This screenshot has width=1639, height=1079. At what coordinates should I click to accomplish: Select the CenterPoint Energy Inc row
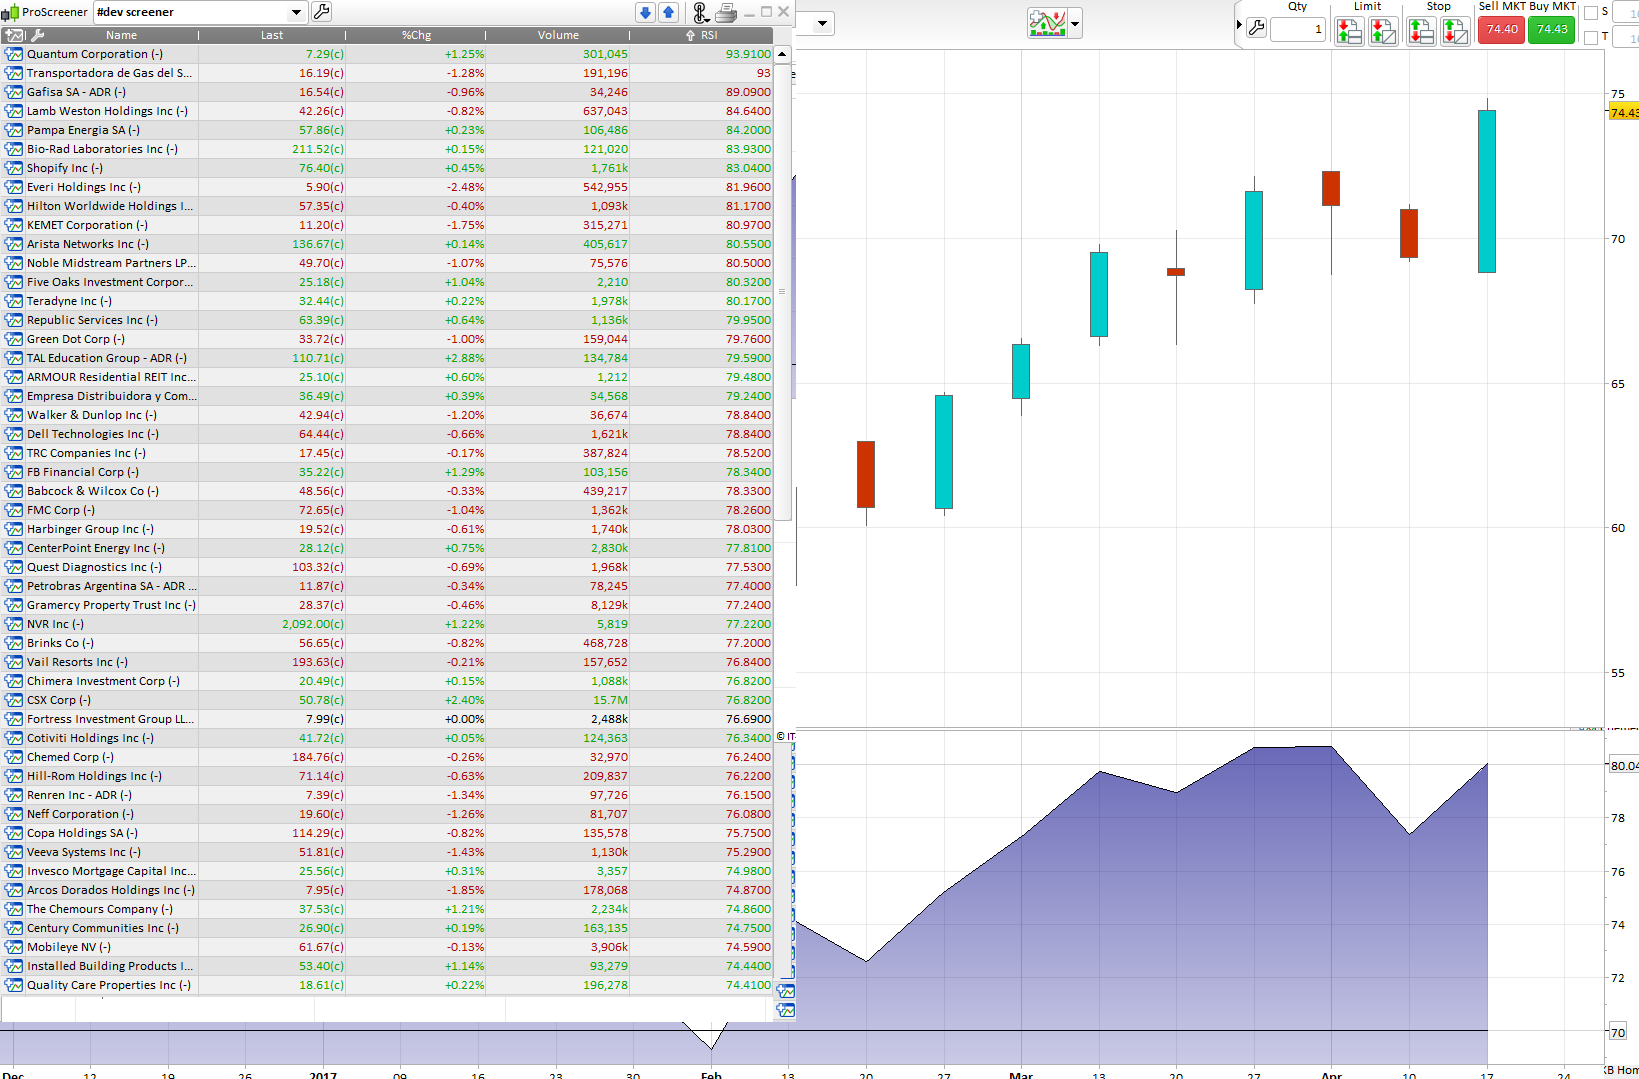[x=388, y=548]
